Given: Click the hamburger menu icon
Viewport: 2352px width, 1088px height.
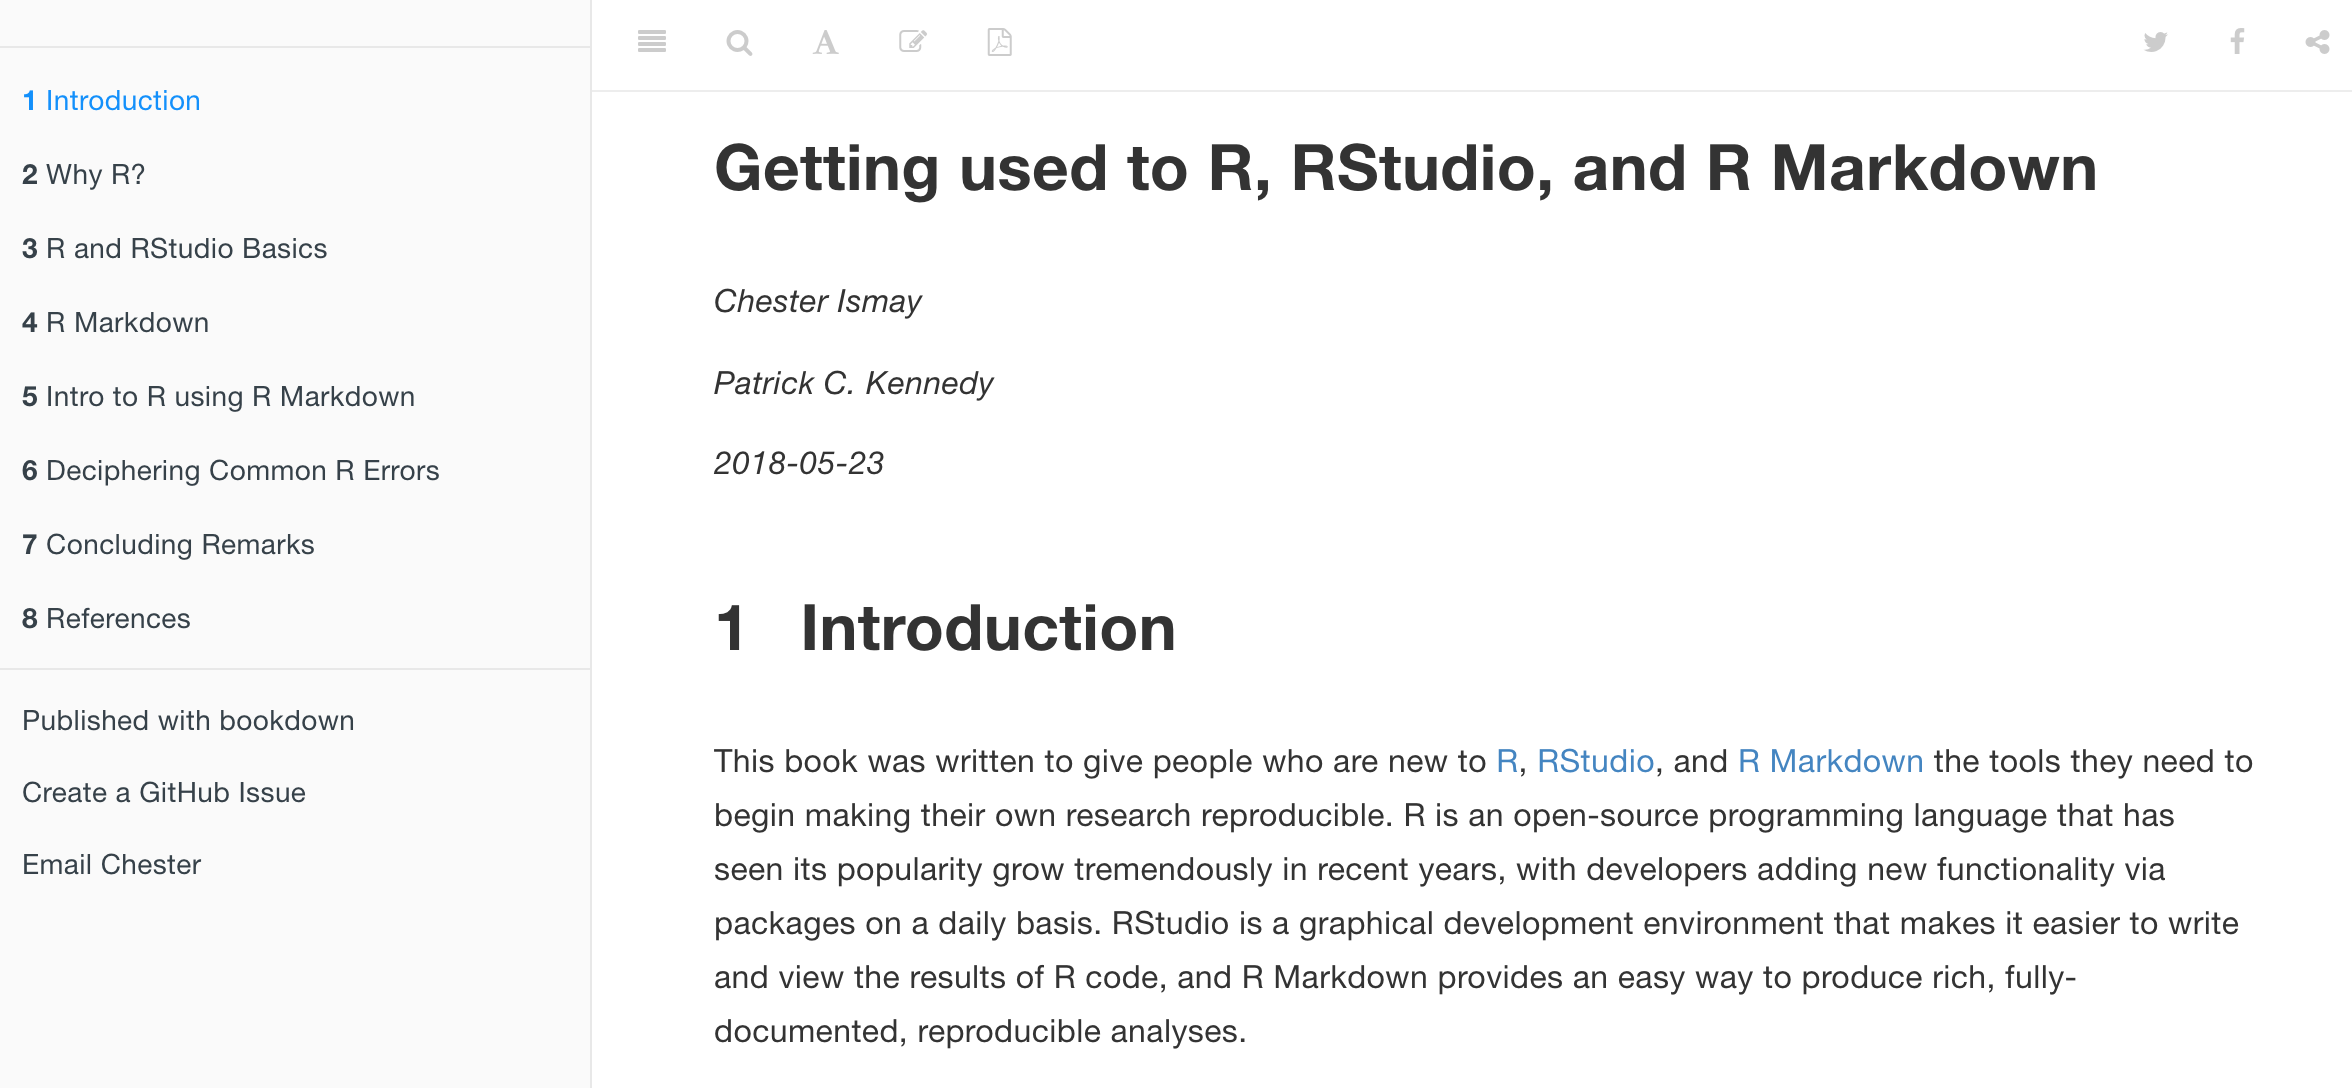Looking at the screenshot, I should [x=650, y=44].
